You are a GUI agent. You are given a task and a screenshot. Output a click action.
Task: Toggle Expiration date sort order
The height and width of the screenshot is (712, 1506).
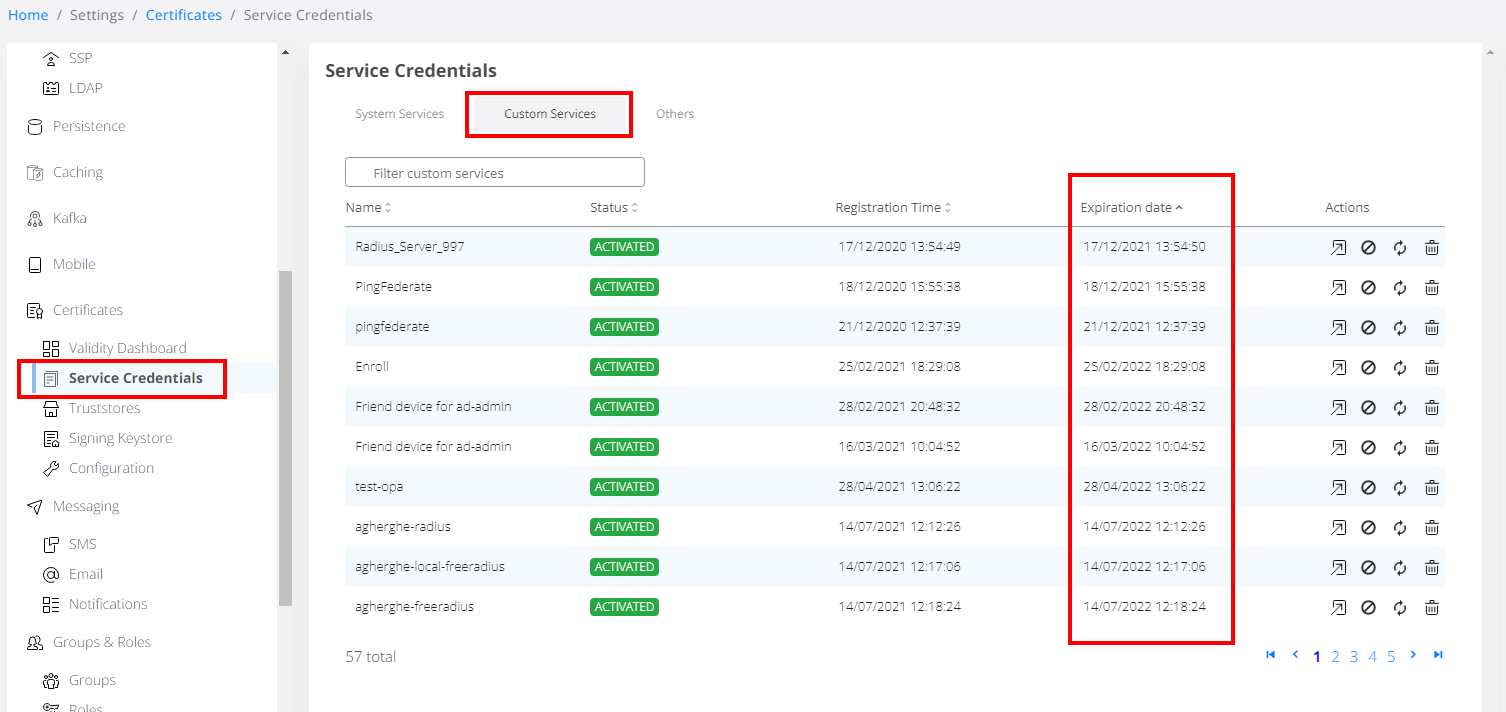[1130, 208]
